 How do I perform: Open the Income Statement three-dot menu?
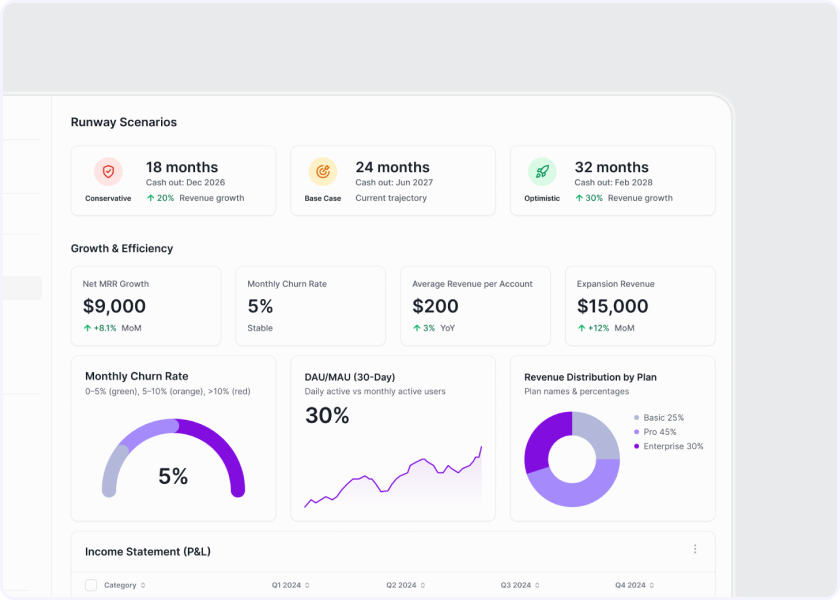pos(695,549)
